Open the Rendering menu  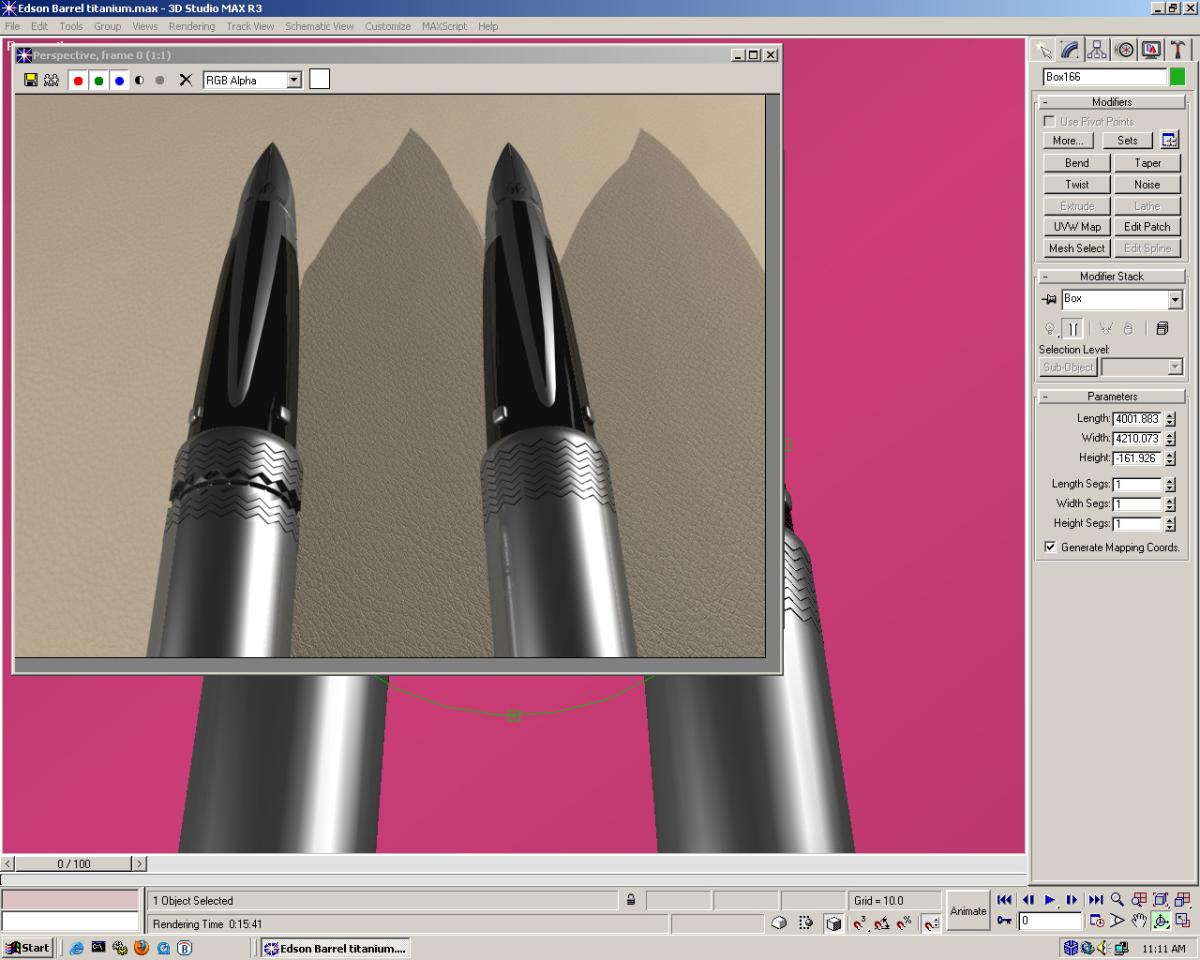[x=191, y=26]
